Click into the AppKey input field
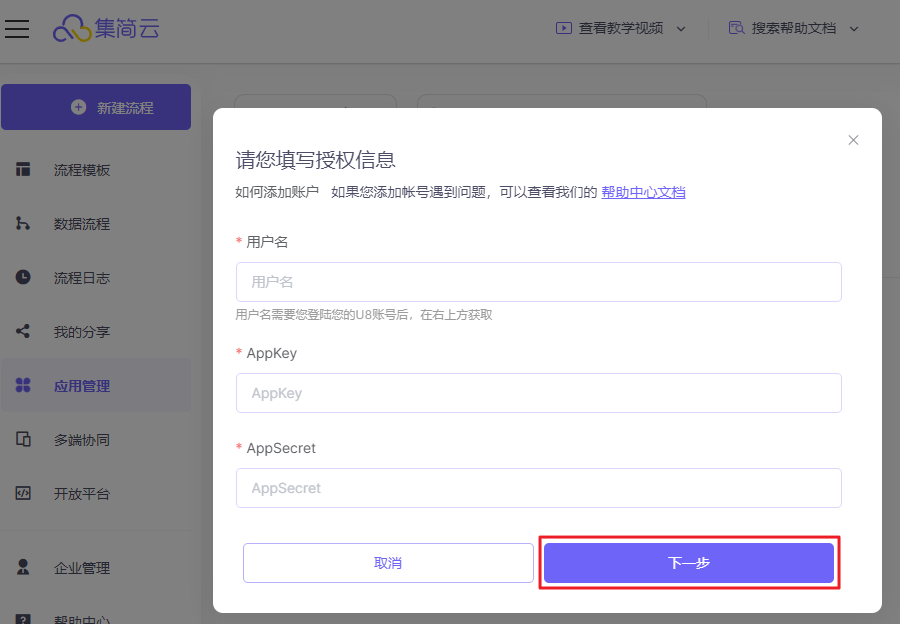This screenshot has width=900, height=624. point(538,393)
